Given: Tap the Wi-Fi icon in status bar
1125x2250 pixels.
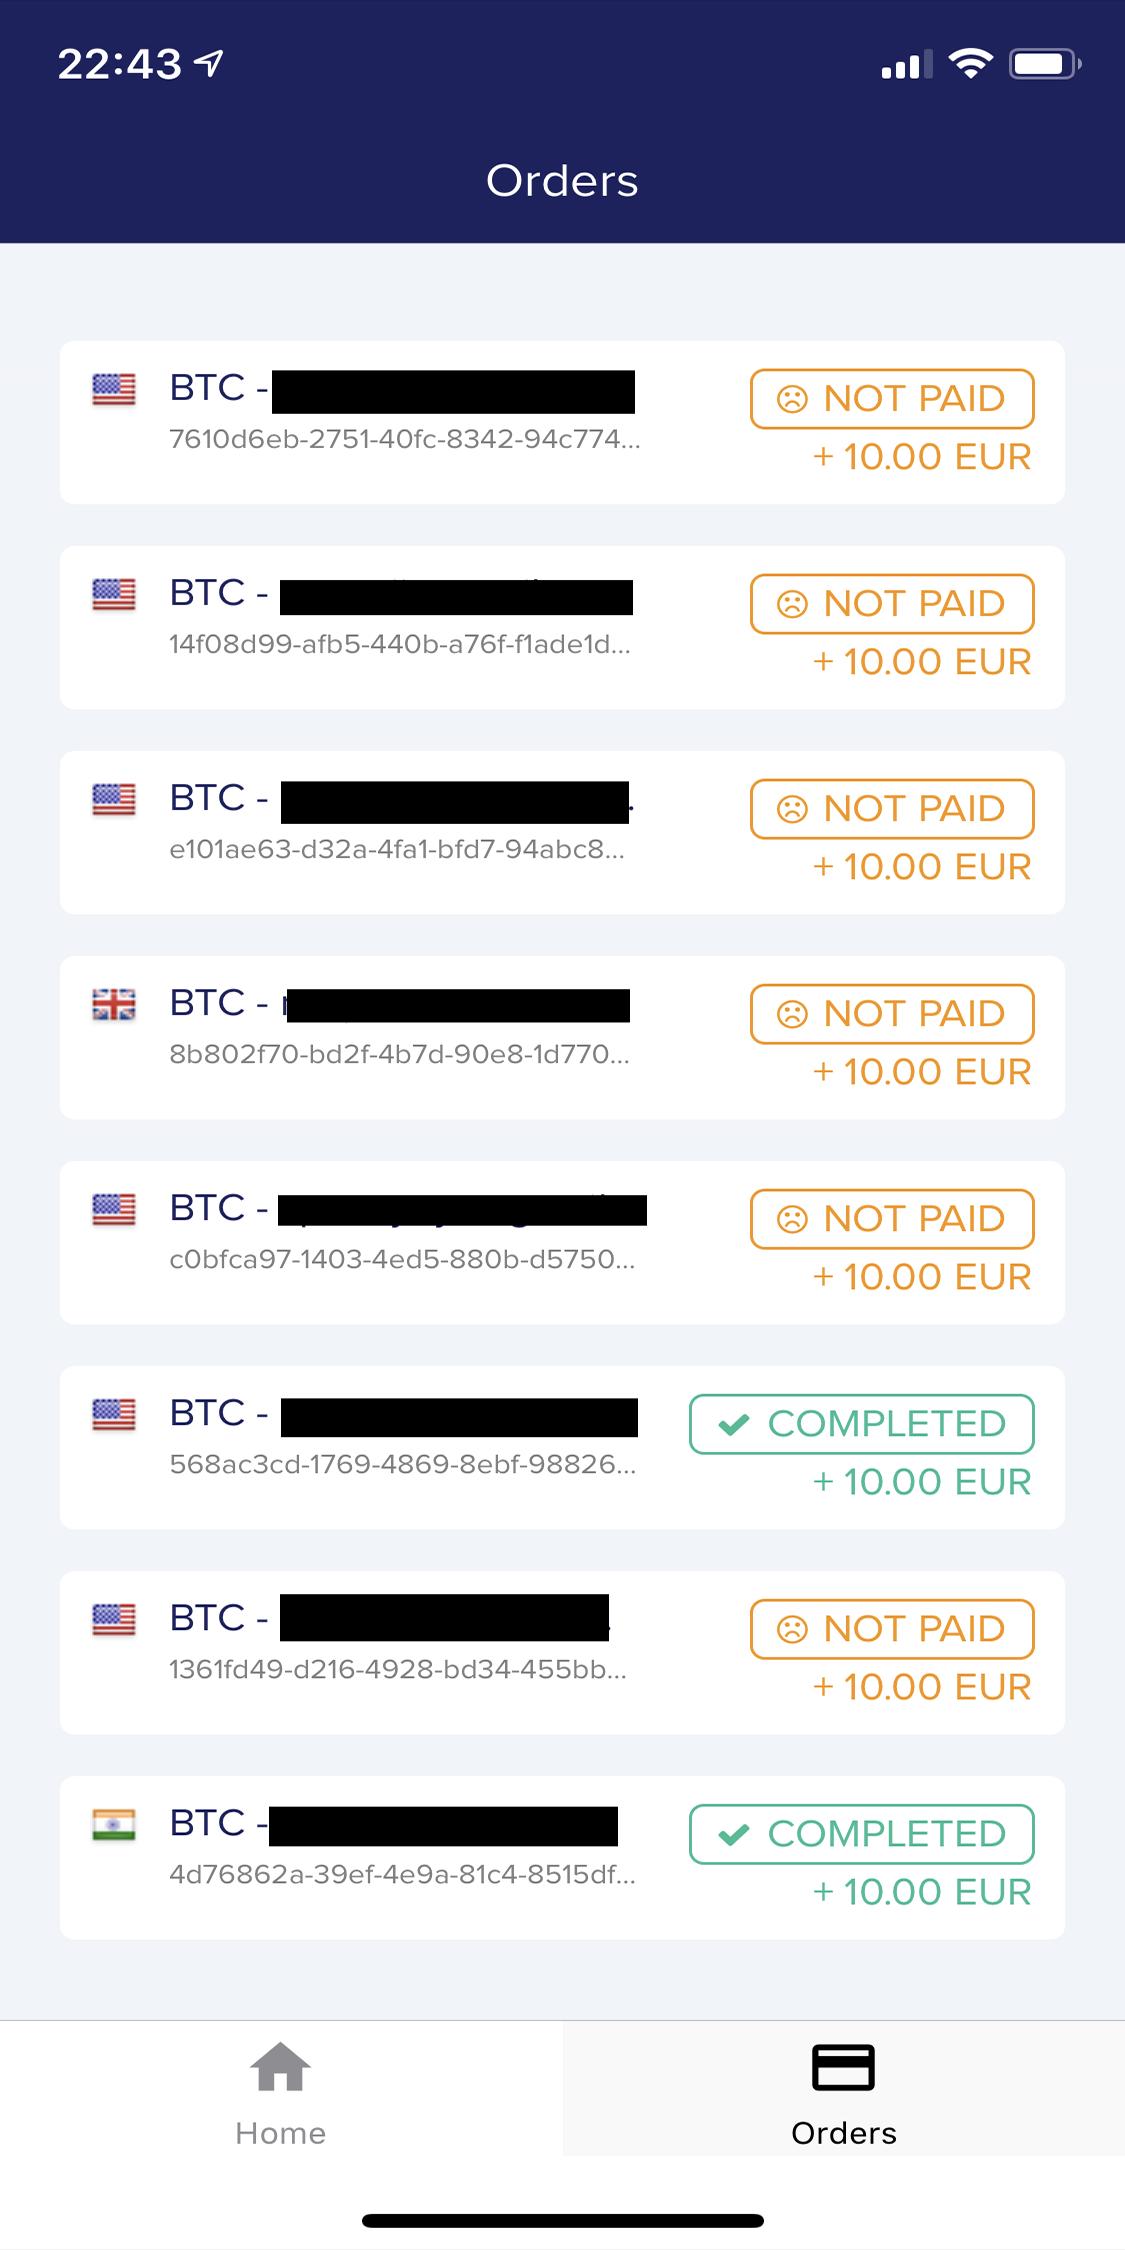Looking at the screenshot, I should pos(969,65).
